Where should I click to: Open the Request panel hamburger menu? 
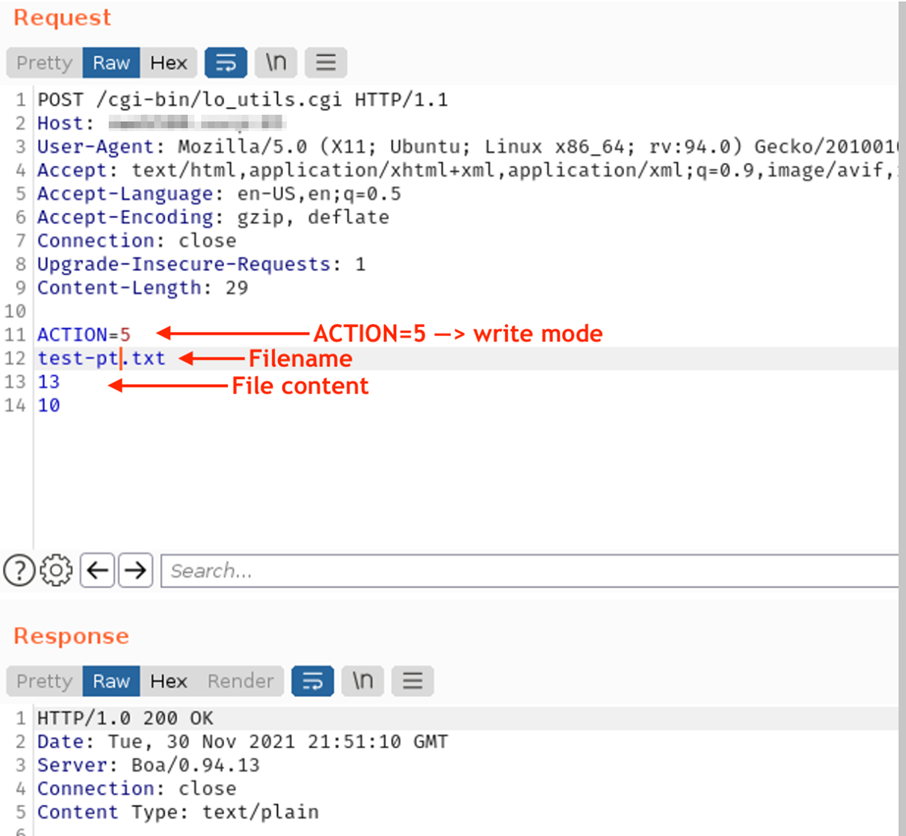(325, 63)
